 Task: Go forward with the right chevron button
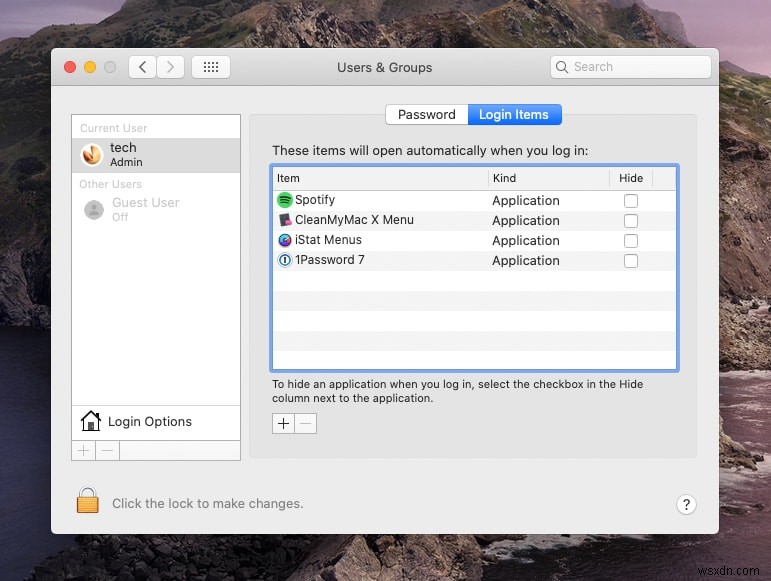tap(171, 67)
